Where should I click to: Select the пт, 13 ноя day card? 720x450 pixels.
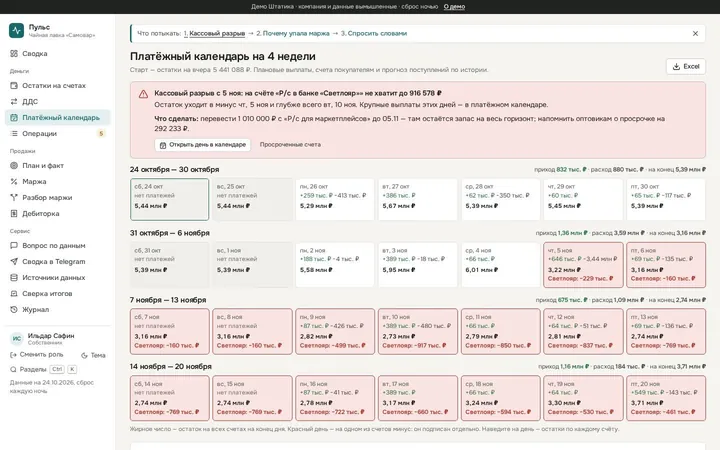click(666, 332)
